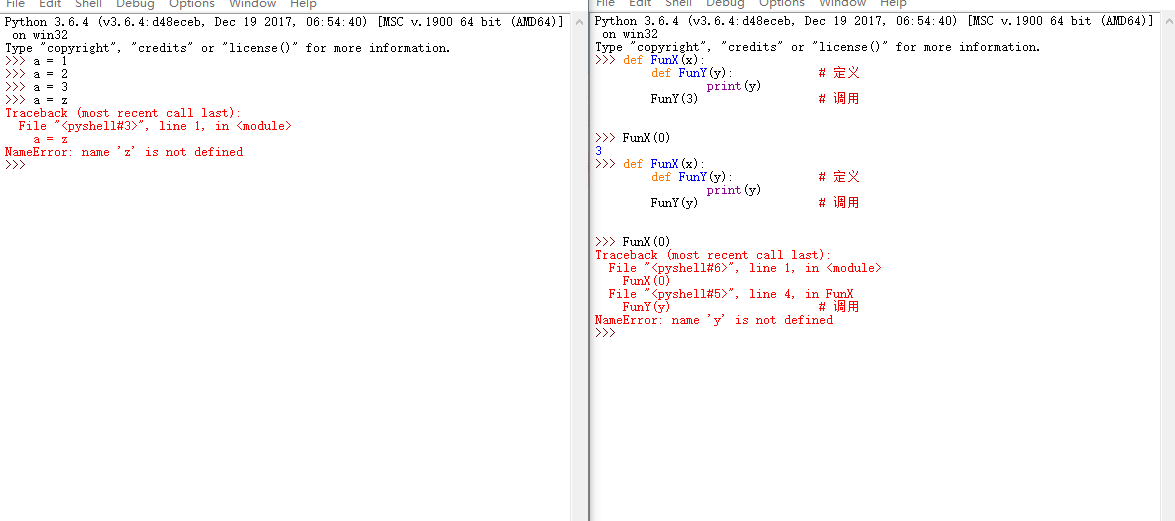
Task: Open Window menu in right IDLE window
Action: 842,4
